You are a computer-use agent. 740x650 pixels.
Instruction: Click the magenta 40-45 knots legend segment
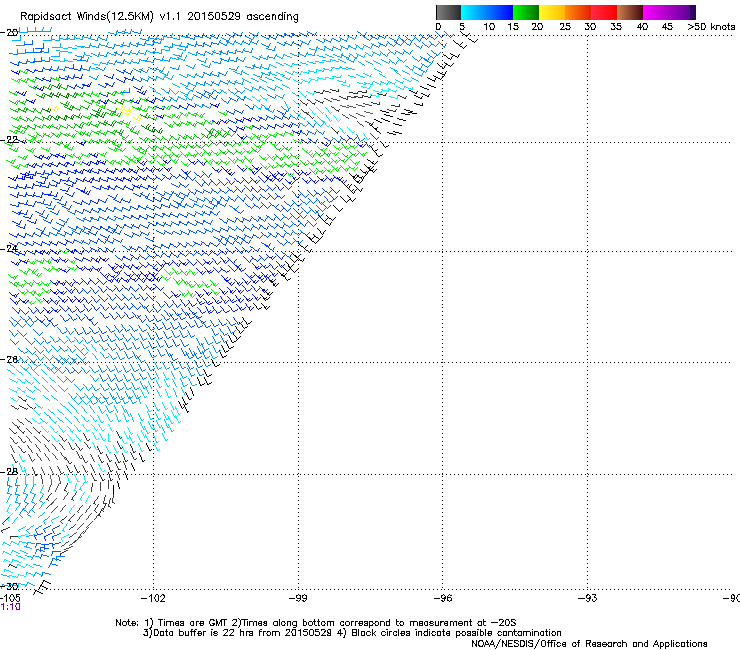(656, 12)
